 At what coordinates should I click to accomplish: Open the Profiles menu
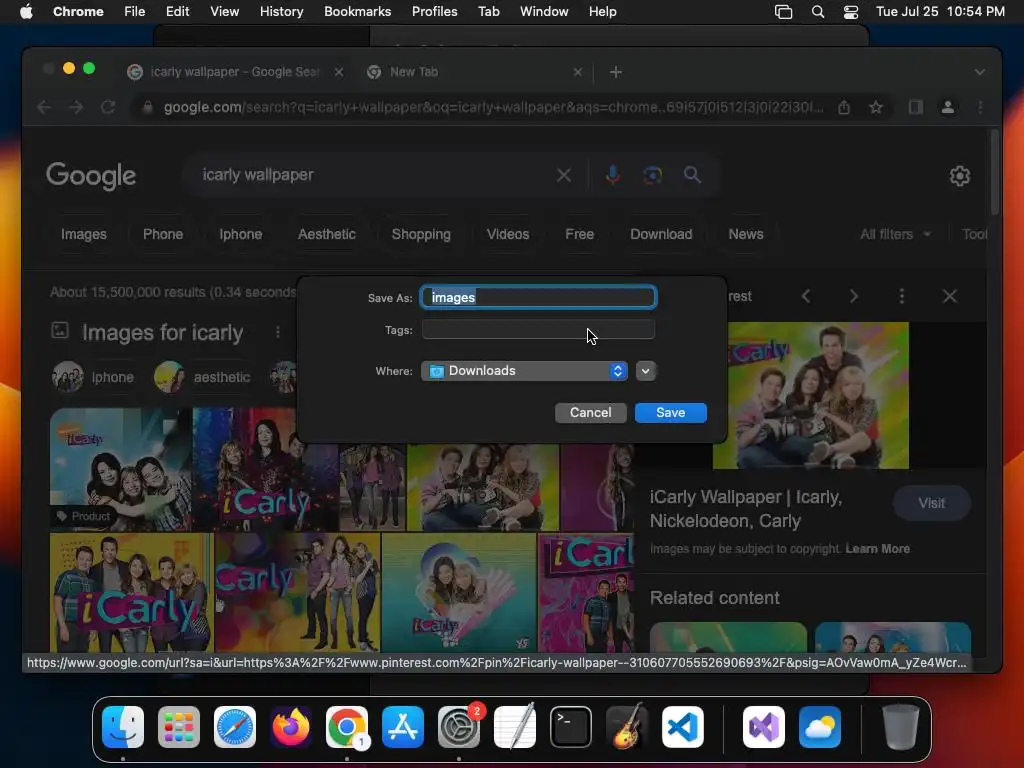pos(434,12)
